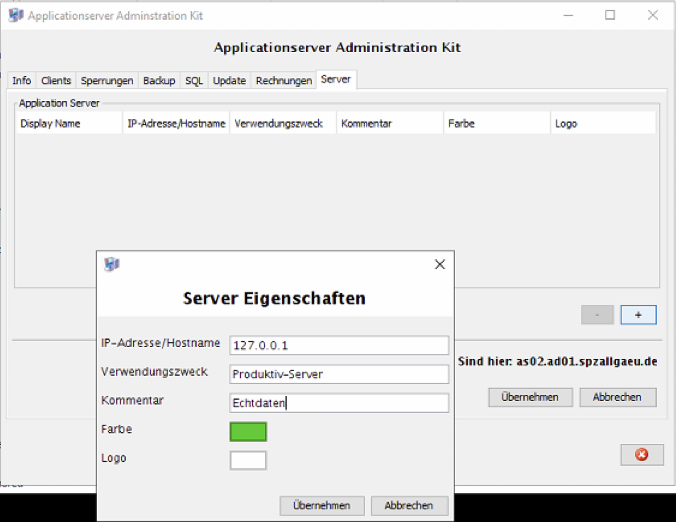Click Abbrechen in the Server Eigenschaften dialog
Image resolution: width=676 pixels, height=522 pixels.
409,506
